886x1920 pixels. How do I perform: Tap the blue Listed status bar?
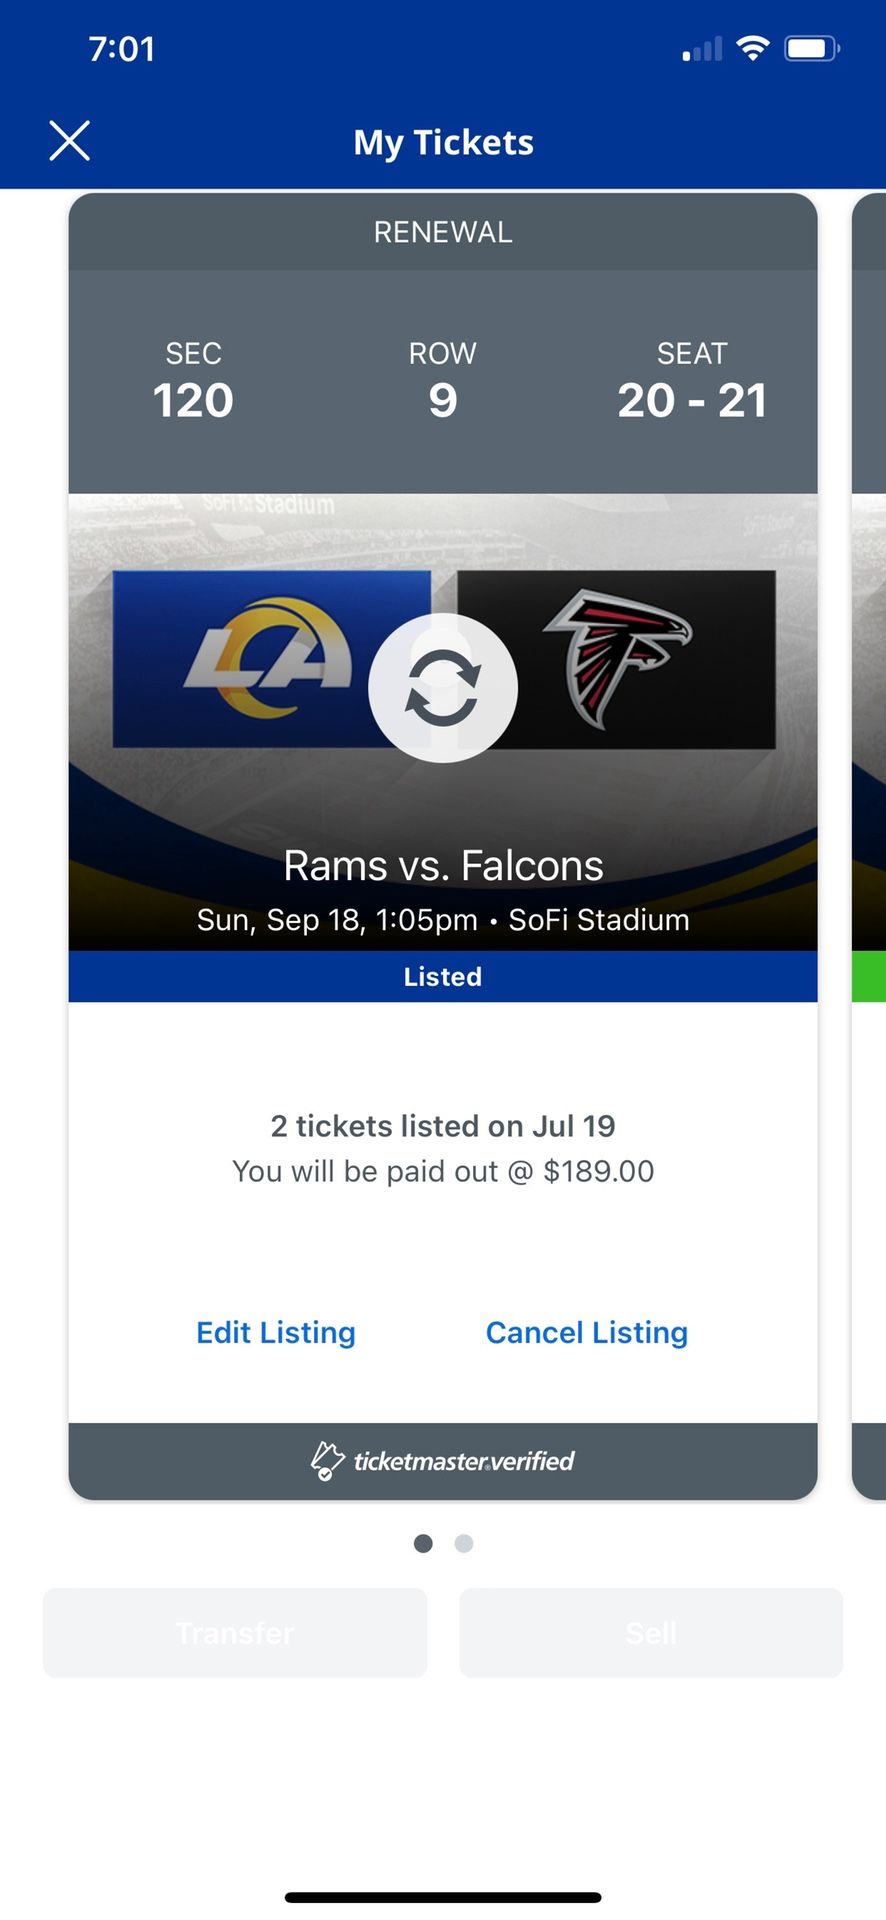point(443,976)
